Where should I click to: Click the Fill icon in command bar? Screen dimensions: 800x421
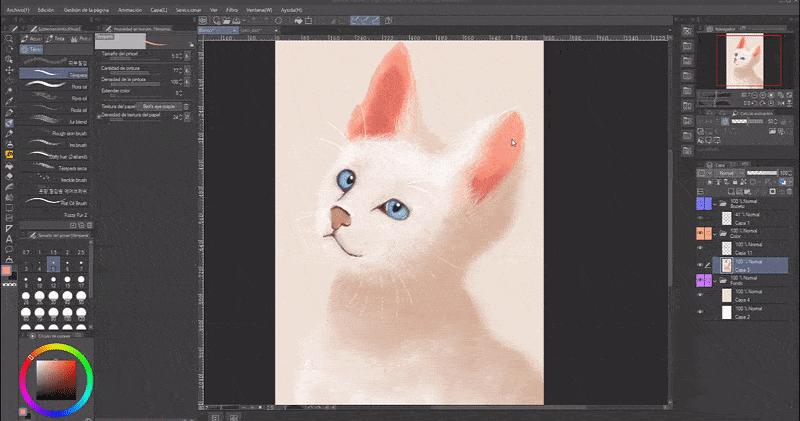point(298,20)
